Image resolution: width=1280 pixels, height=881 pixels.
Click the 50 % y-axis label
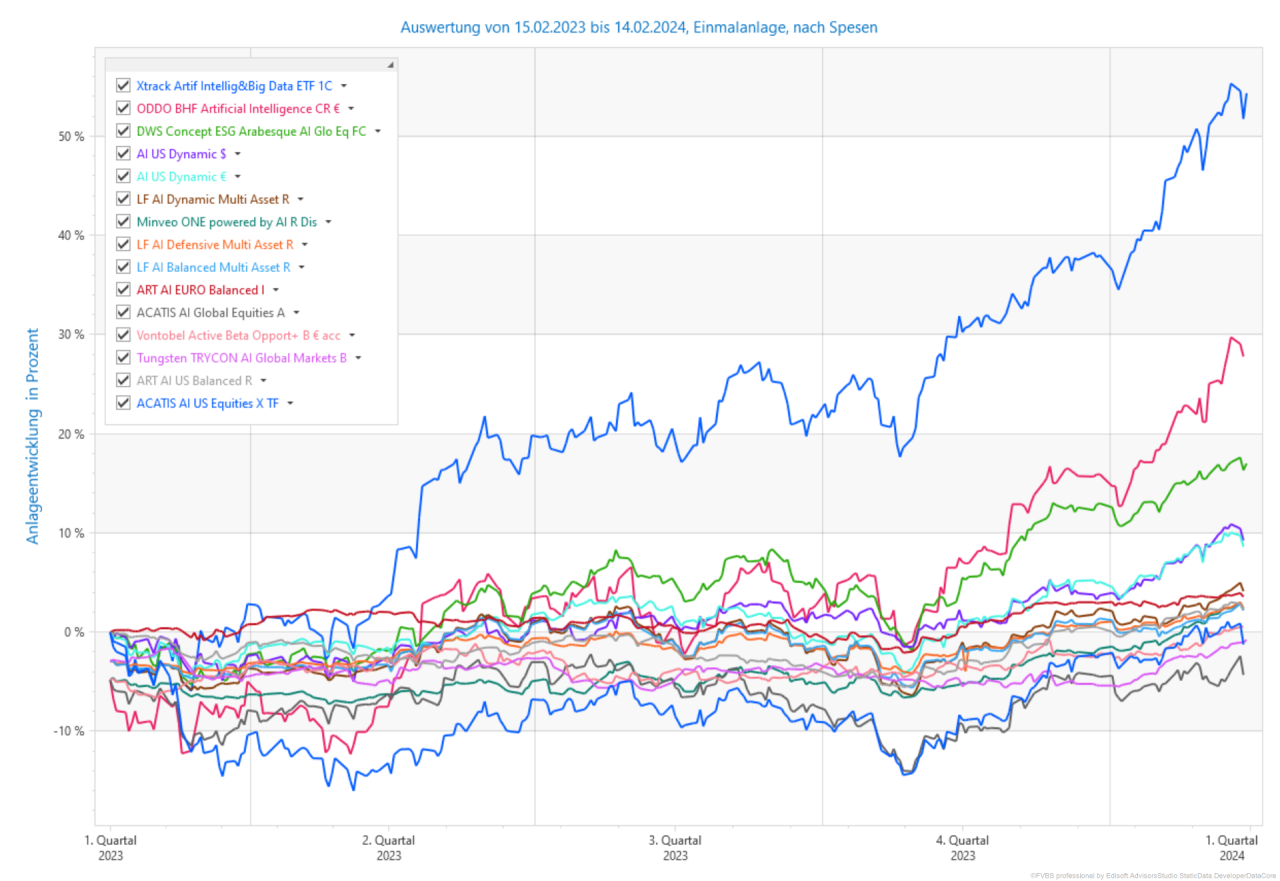coord(70,136)
